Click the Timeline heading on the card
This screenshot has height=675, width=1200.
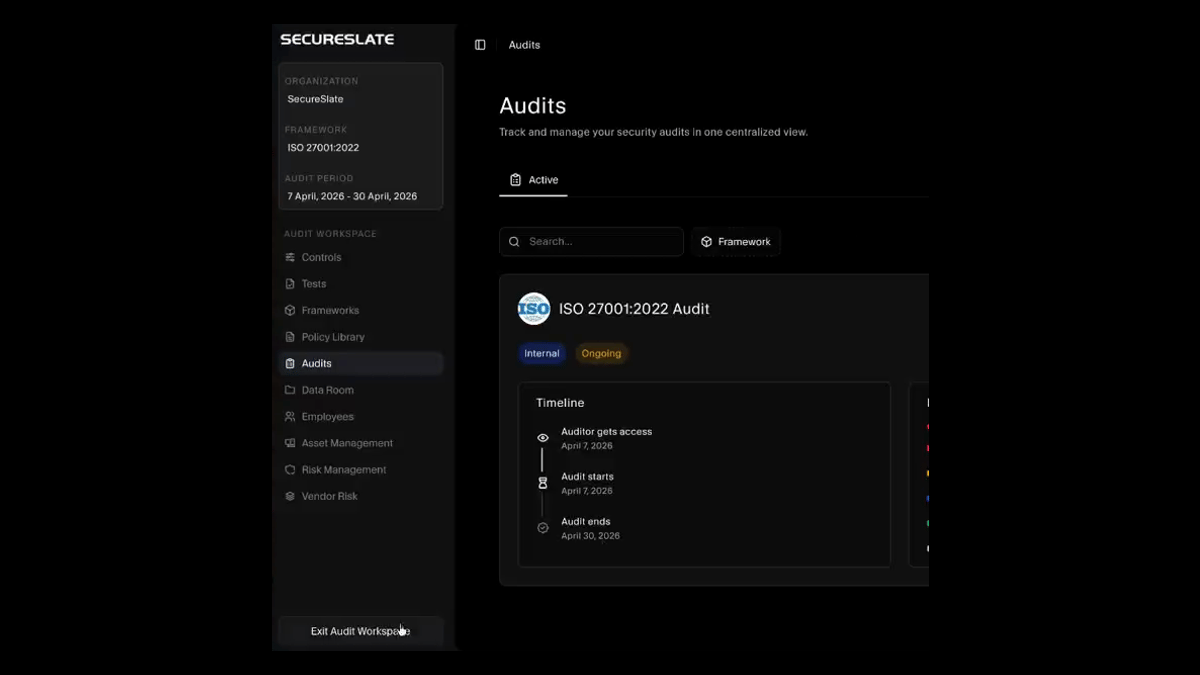pos(560,403)
